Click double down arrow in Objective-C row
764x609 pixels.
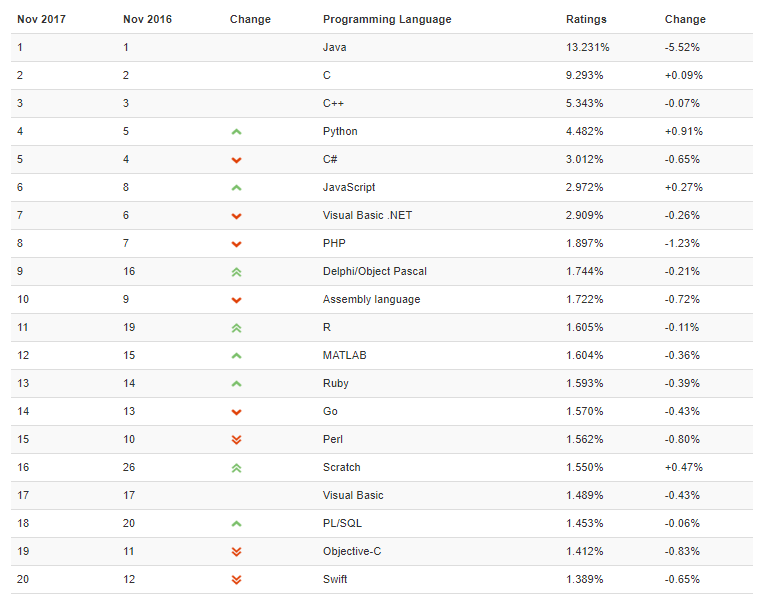pos(236,551)
